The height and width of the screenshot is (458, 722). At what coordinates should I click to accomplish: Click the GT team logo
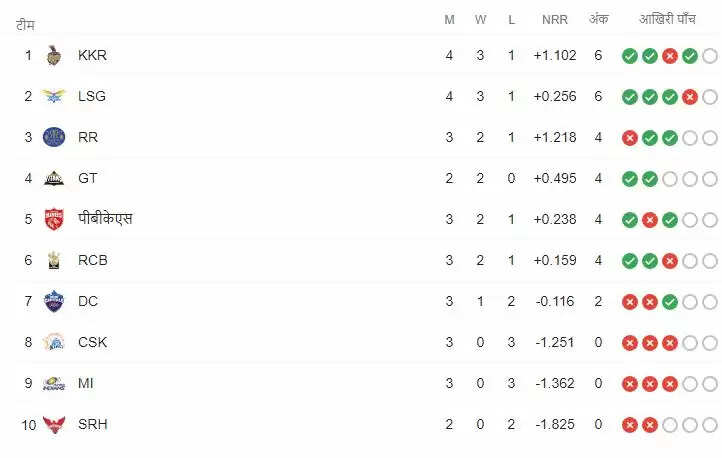[x=53, y=179]
